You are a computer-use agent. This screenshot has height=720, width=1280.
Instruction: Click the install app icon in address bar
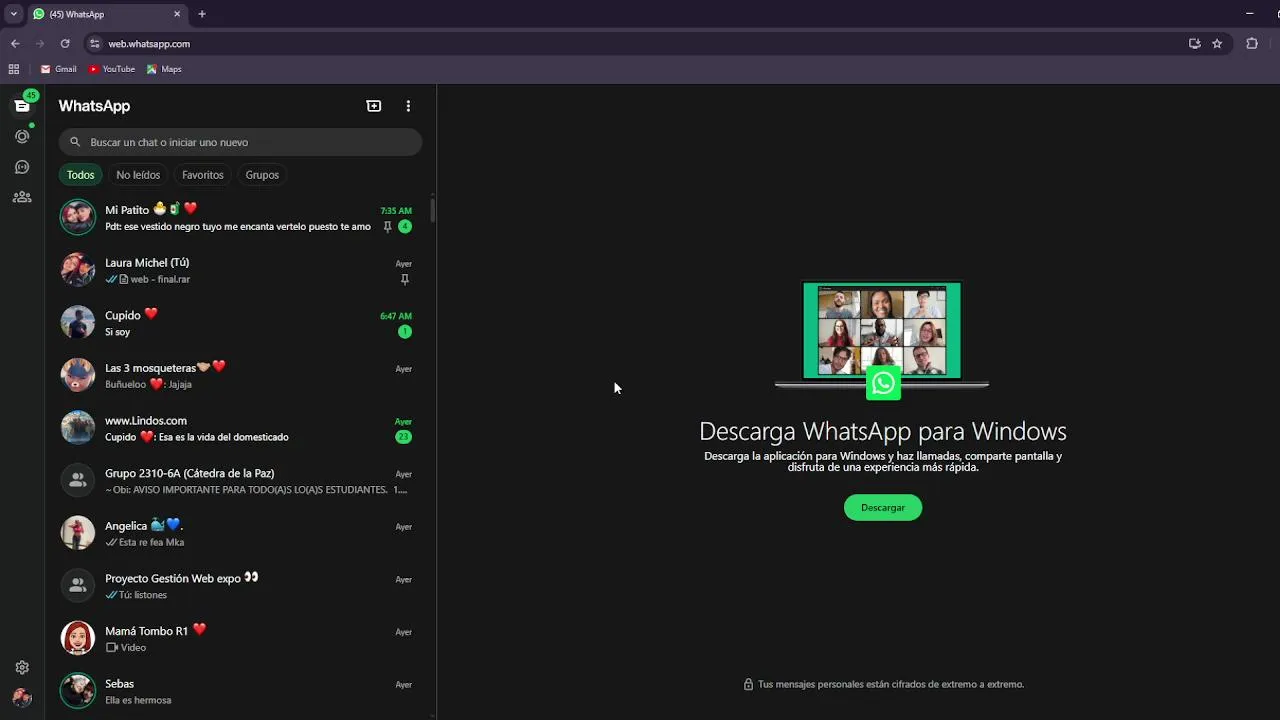point(1194,44)
